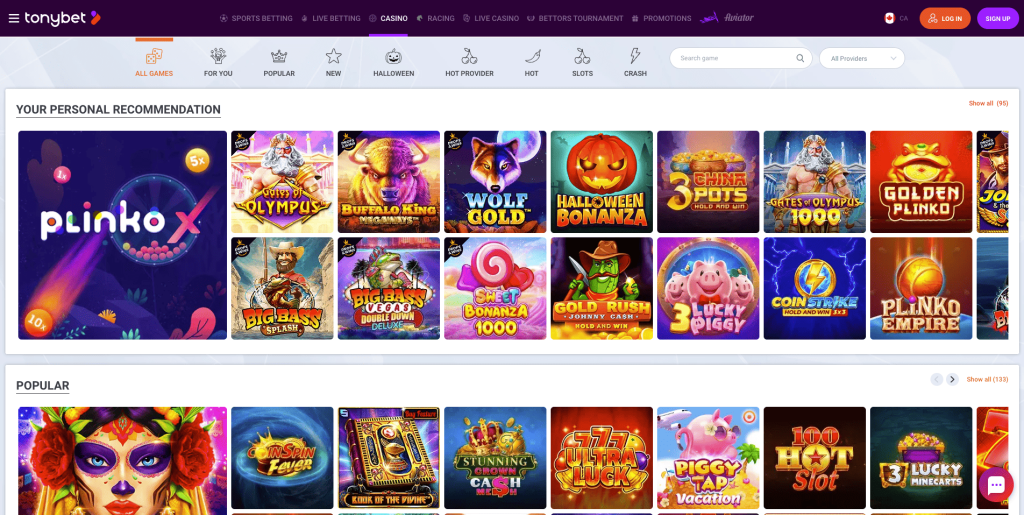This screenshot has height=515, width=1024.
Task: Select the Casino tab
Action: (x=389, y=18)
